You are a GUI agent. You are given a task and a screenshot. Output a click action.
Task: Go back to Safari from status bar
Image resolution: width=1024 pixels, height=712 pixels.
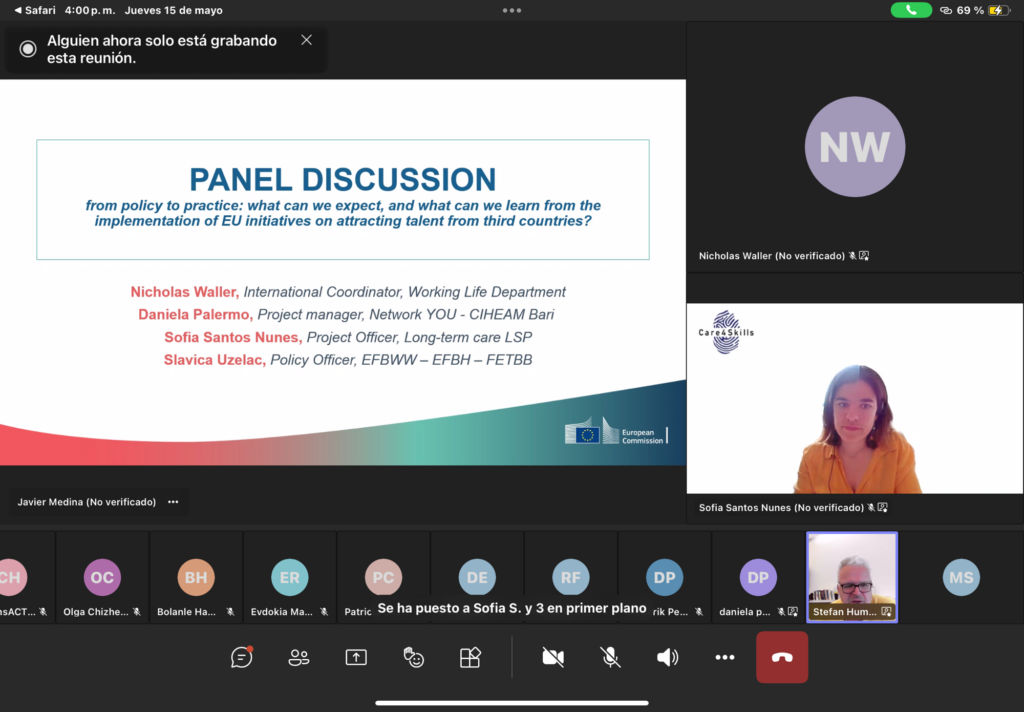coord(34,10)
